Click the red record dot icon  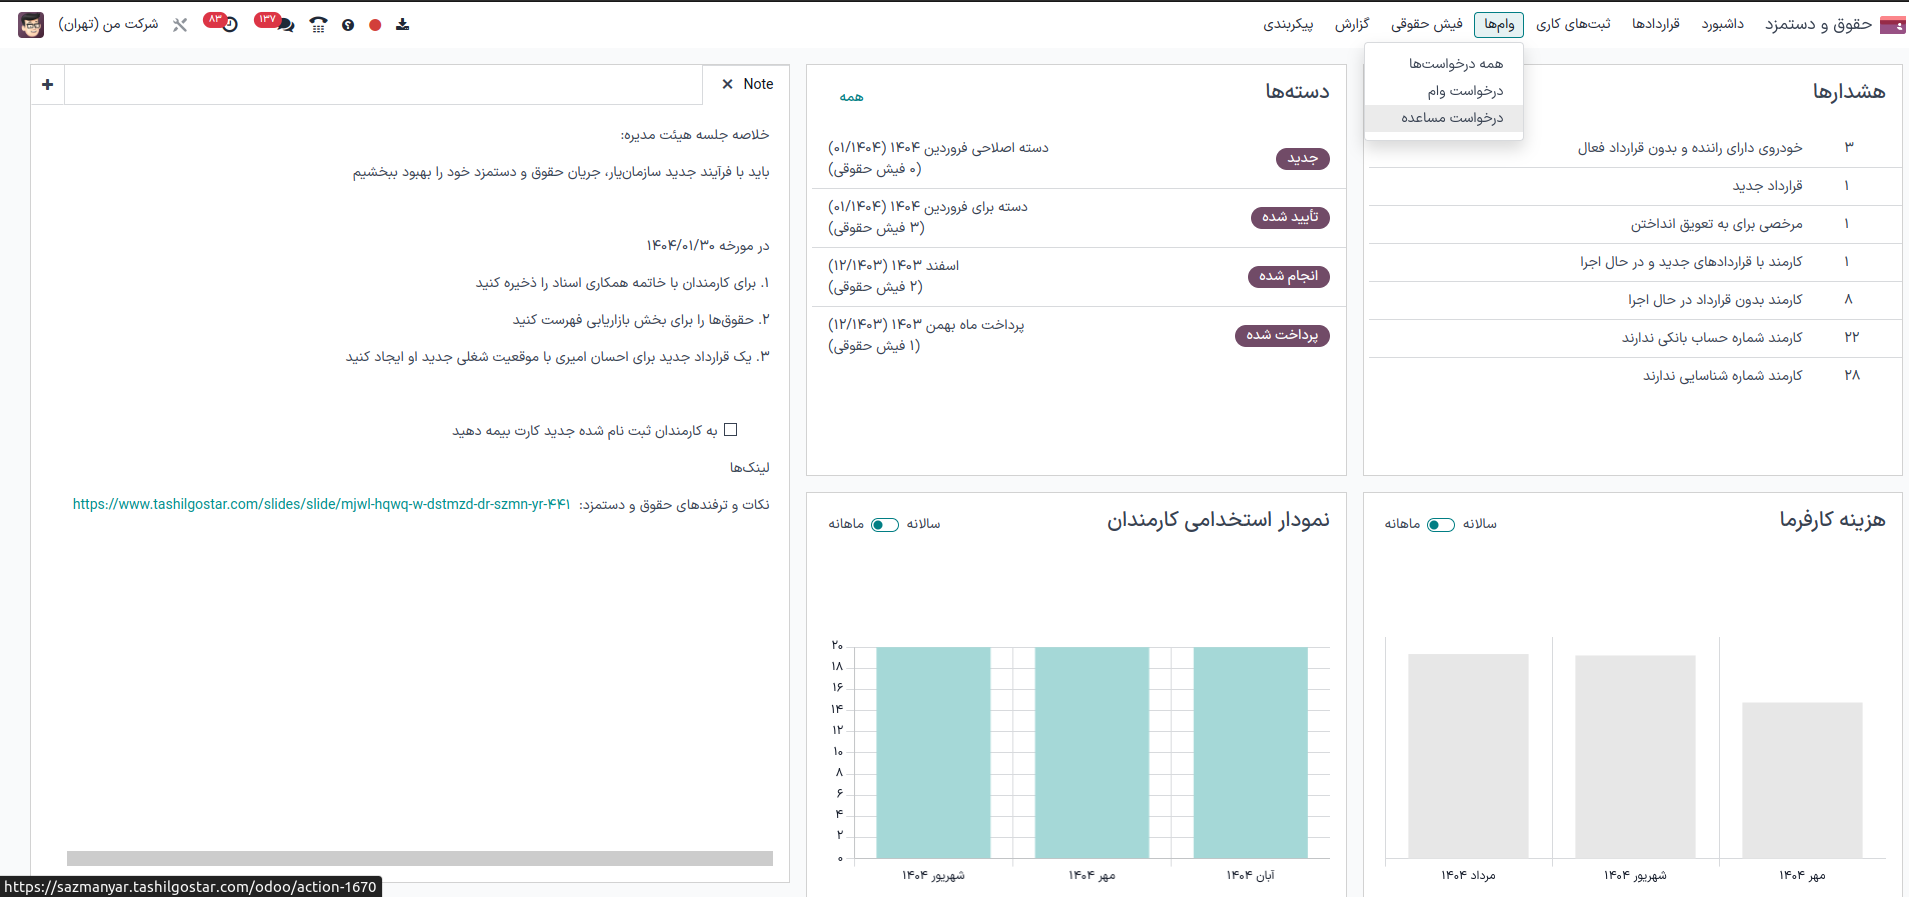click(x=375, y=25)
